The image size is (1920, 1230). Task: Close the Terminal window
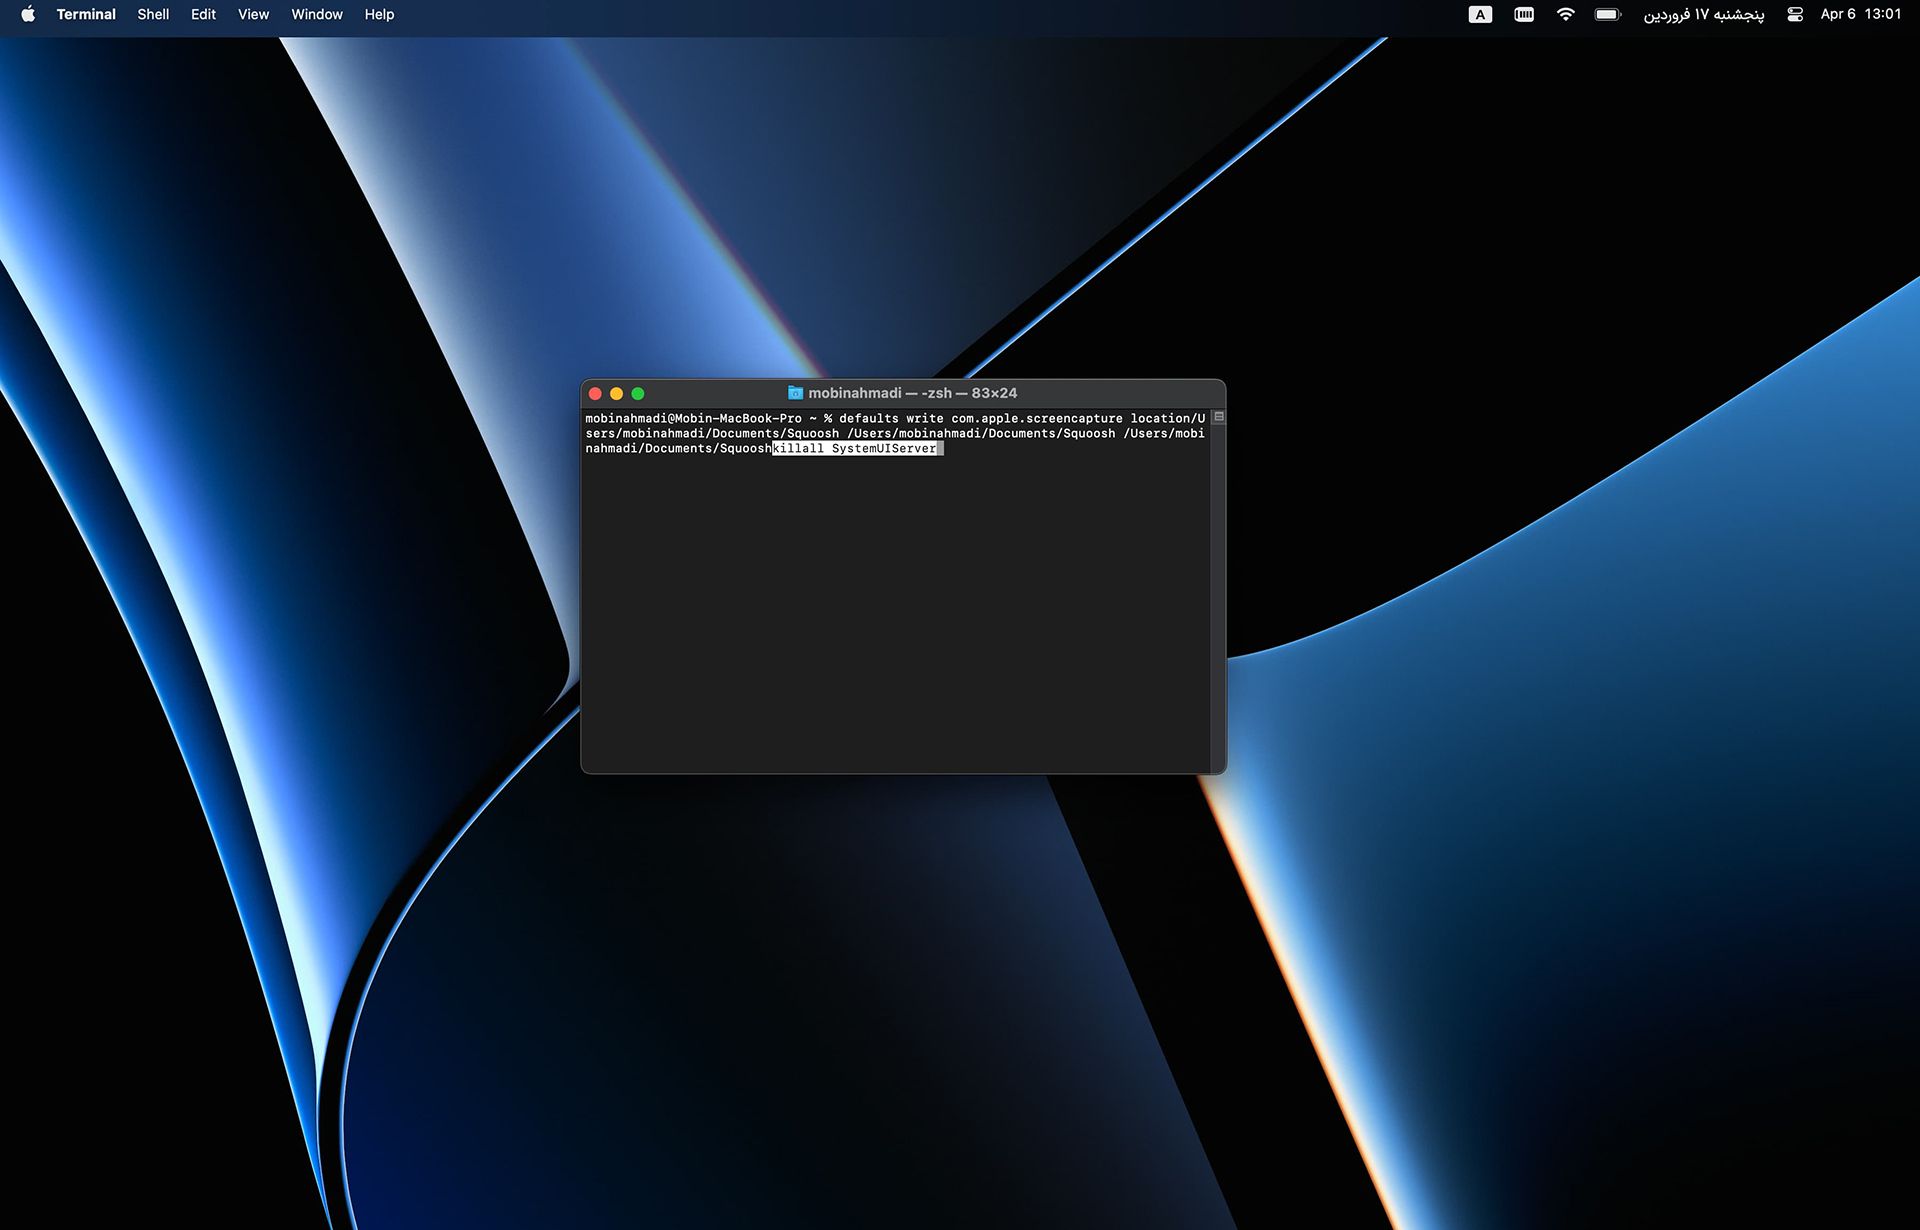[595, 394]
